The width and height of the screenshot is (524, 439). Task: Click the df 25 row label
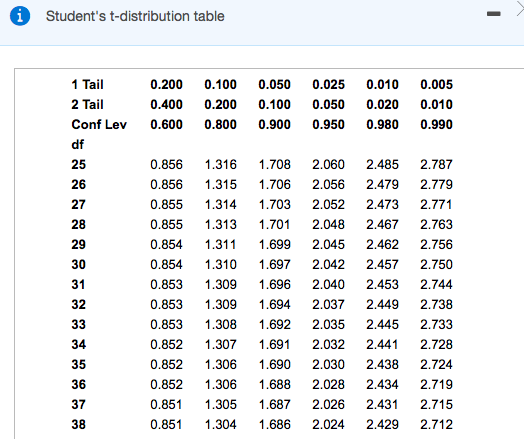pos(79,164)
